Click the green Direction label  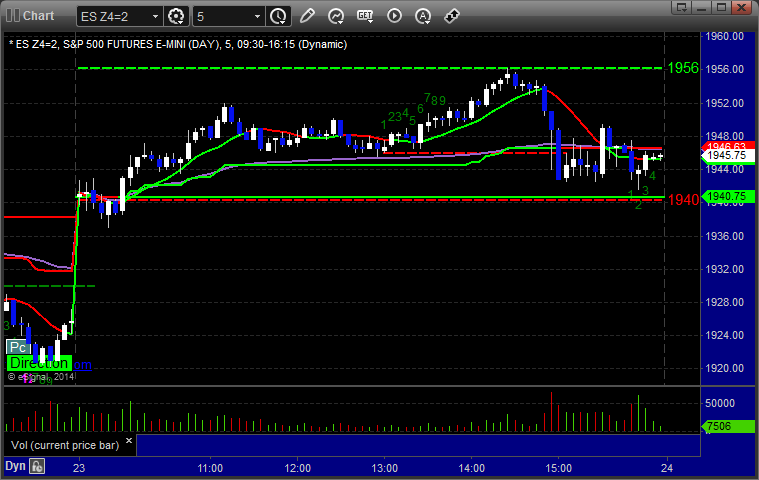click(39, 363)
